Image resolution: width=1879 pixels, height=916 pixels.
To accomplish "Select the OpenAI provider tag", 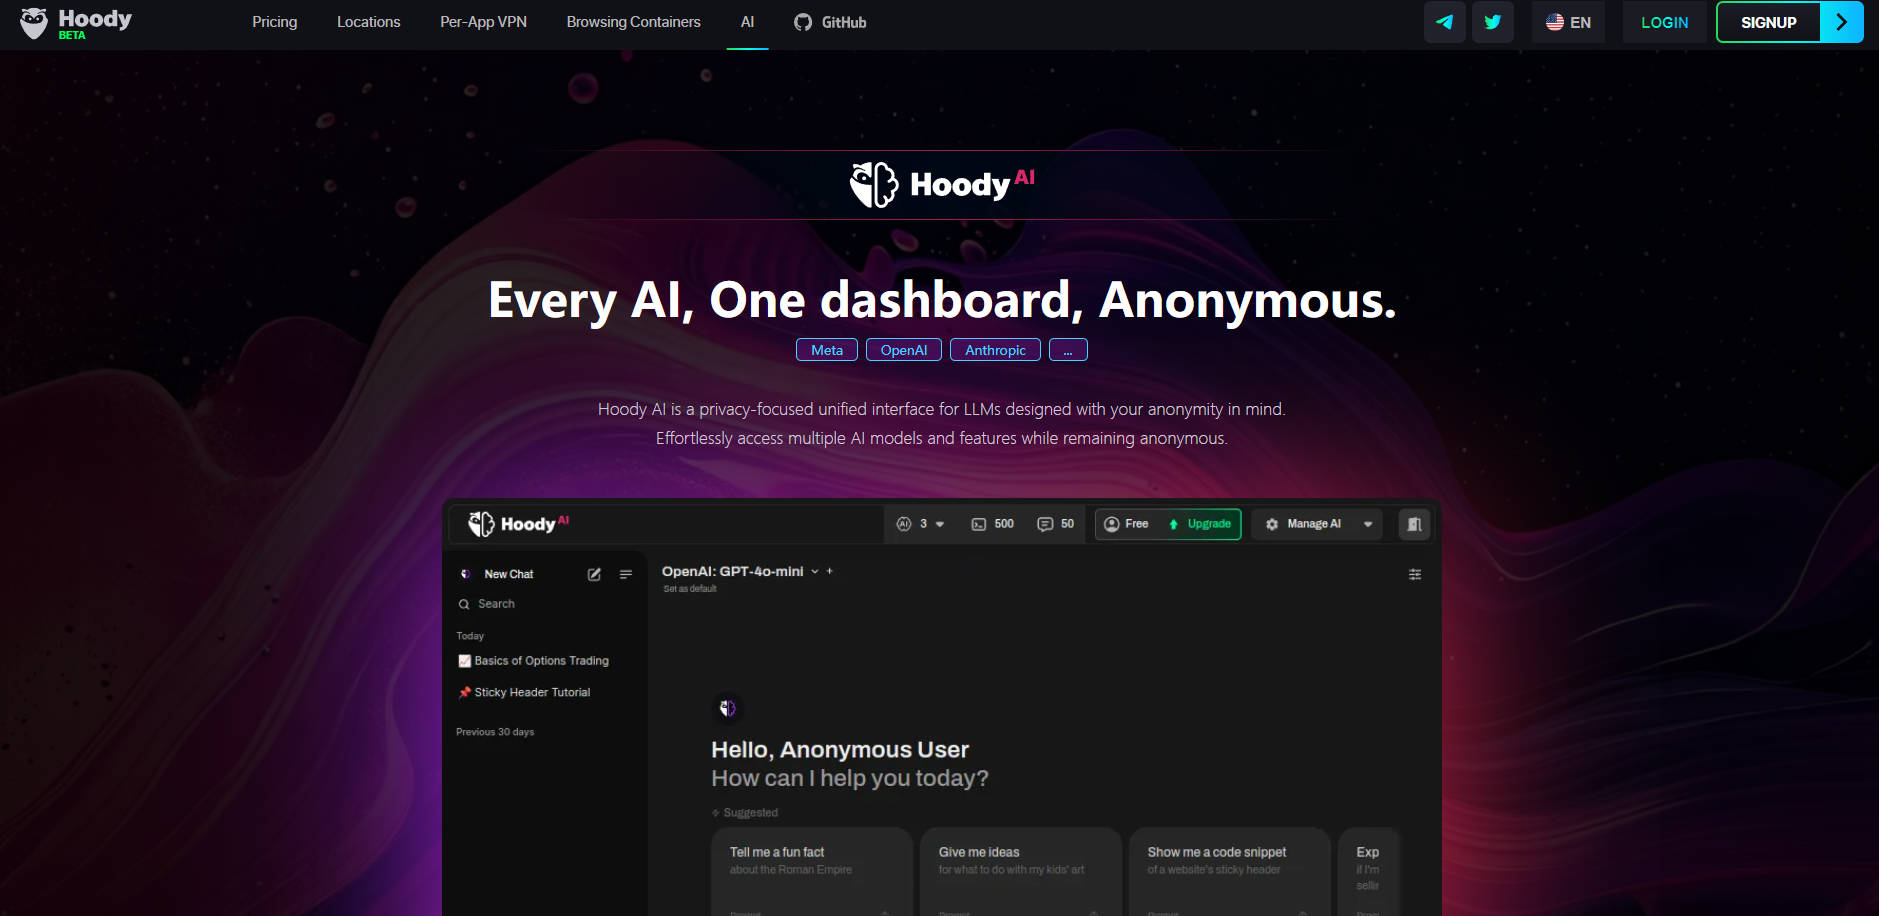I will pyautogui.click(x=903, y=350).
